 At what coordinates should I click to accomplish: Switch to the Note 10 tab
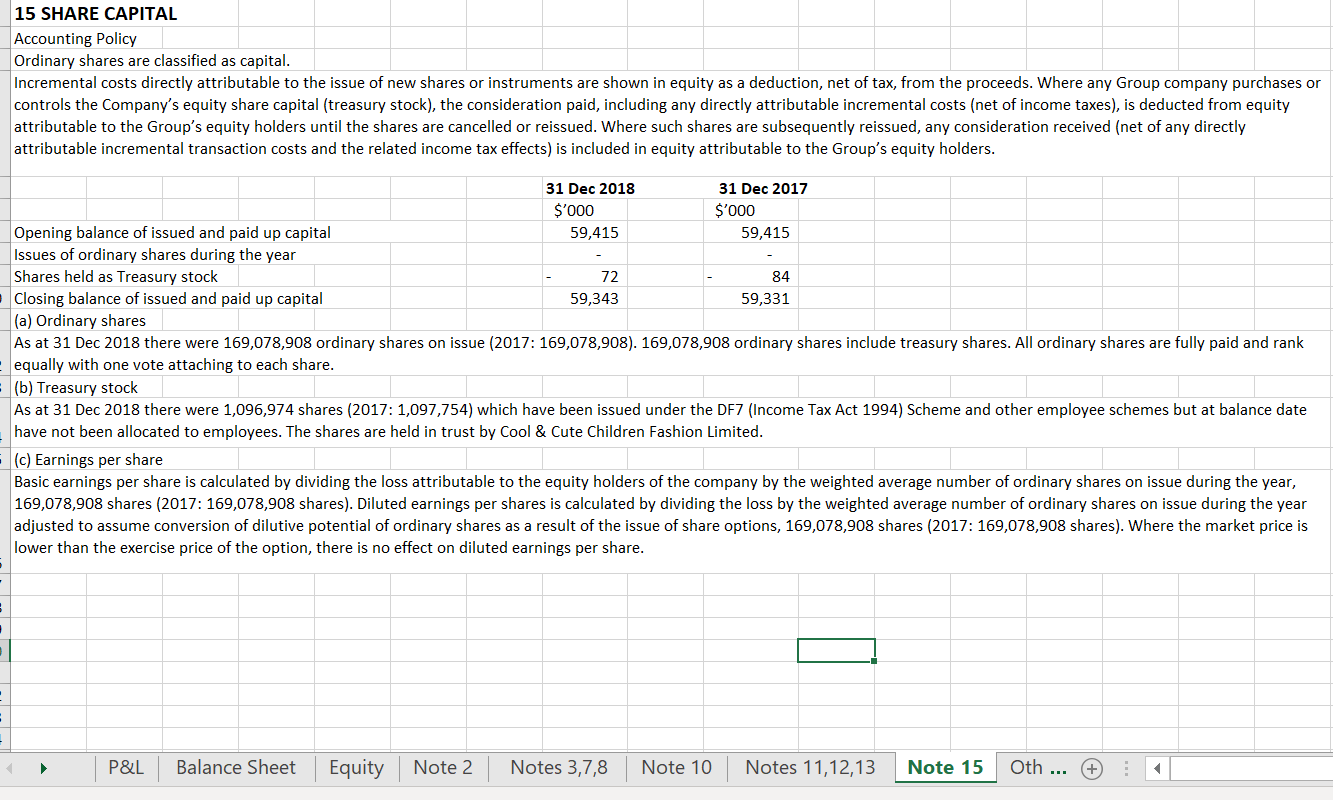677,768
